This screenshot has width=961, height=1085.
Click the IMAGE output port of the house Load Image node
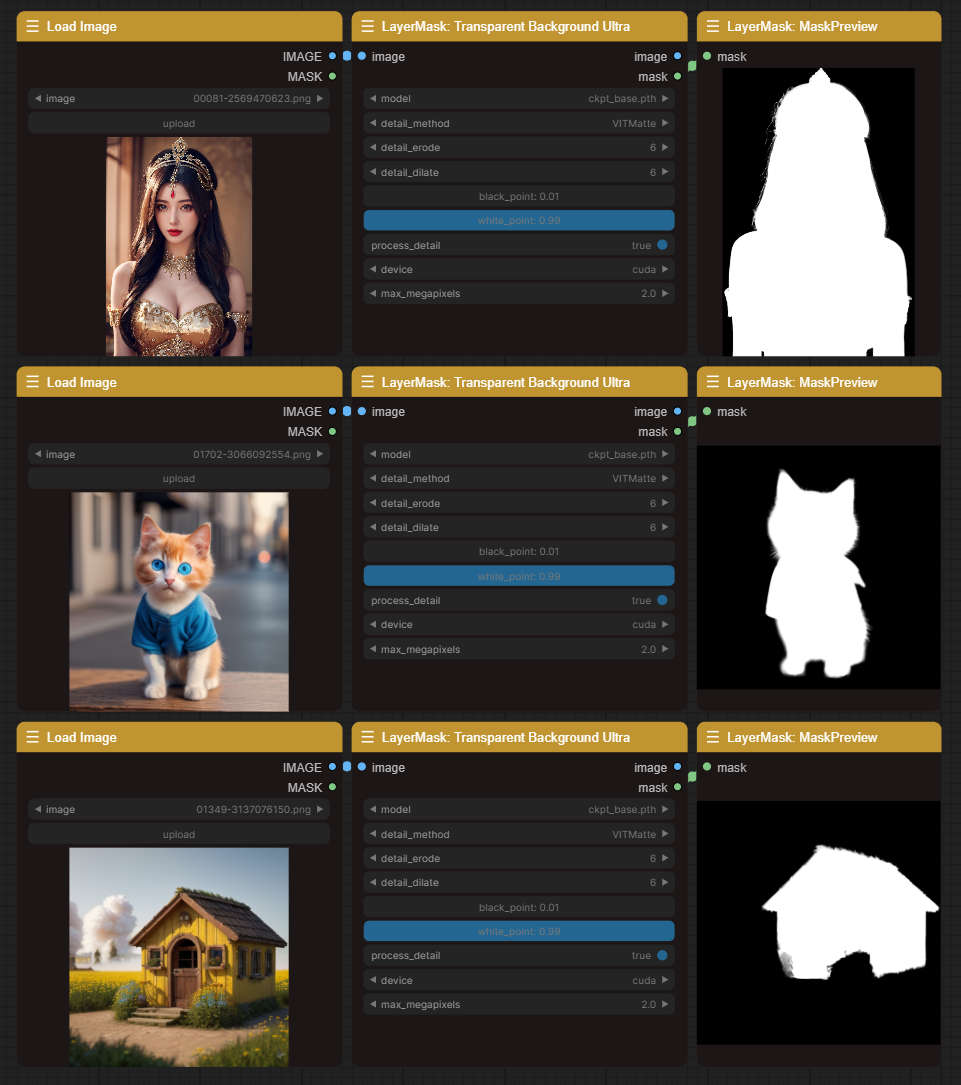click(x=332, y=768)
